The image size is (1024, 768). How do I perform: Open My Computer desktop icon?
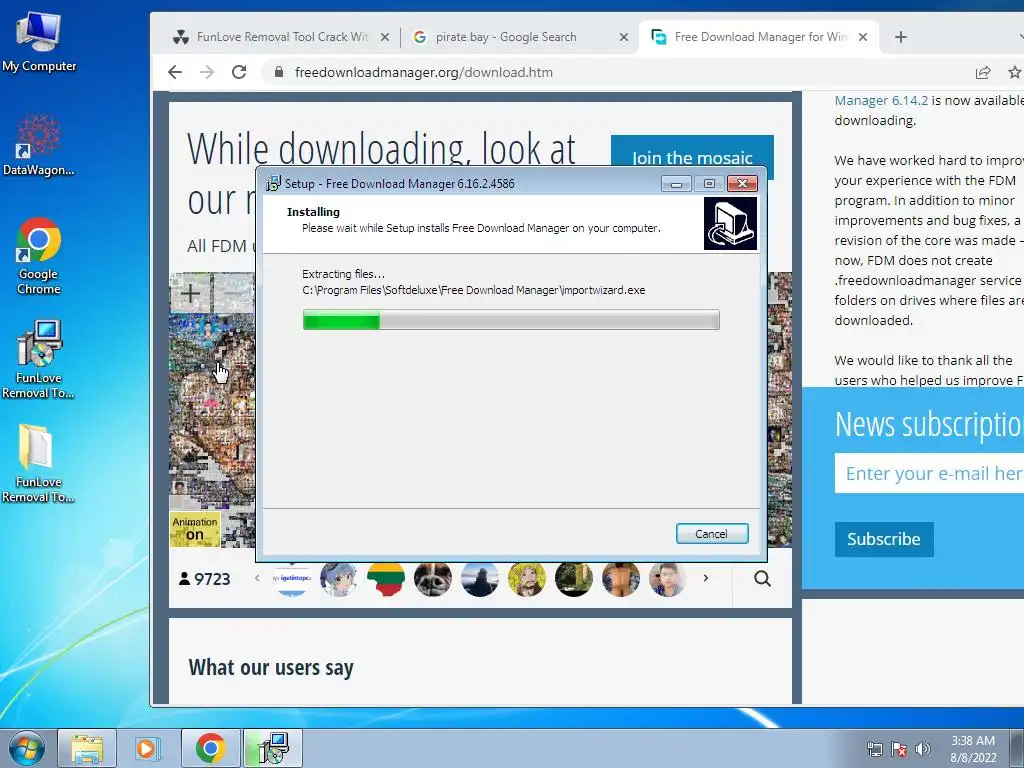(39, 41)
